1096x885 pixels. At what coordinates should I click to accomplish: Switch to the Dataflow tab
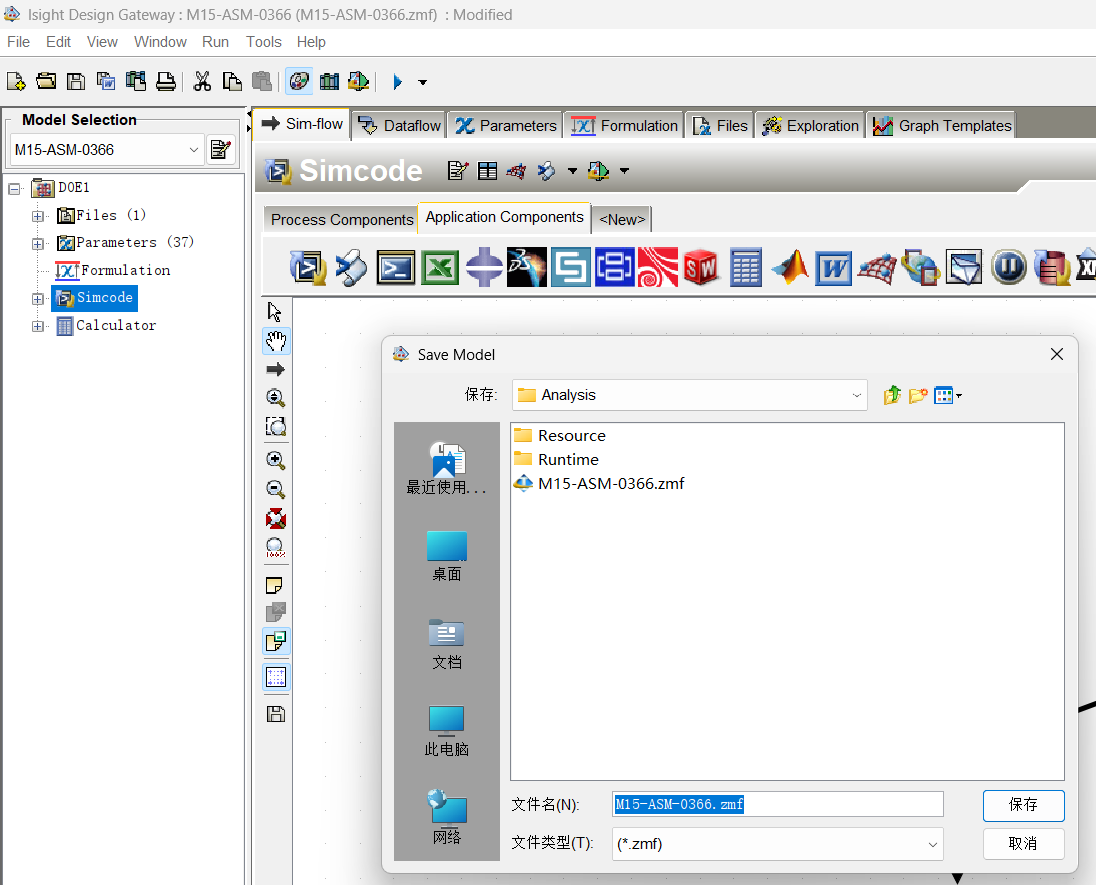coord(400,126)
